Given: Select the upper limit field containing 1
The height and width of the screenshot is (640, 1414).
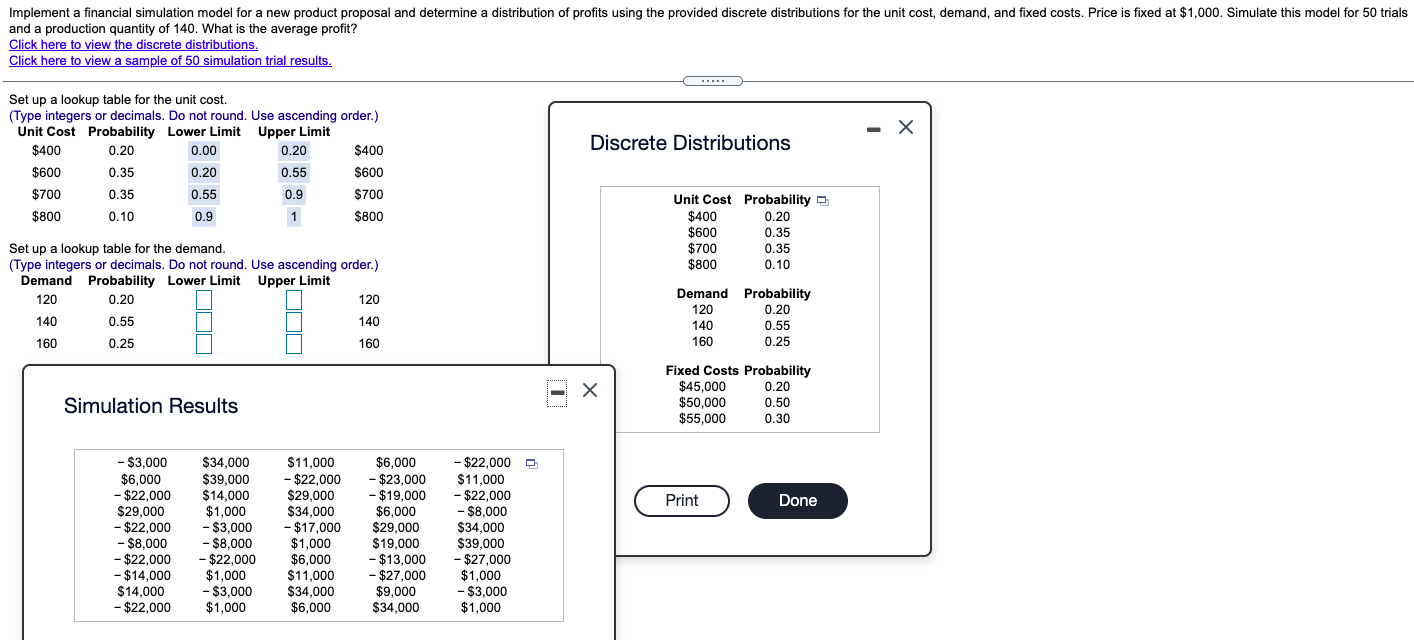Looking at the screenshot, I should pyautogui.click(x=292, y=216).
